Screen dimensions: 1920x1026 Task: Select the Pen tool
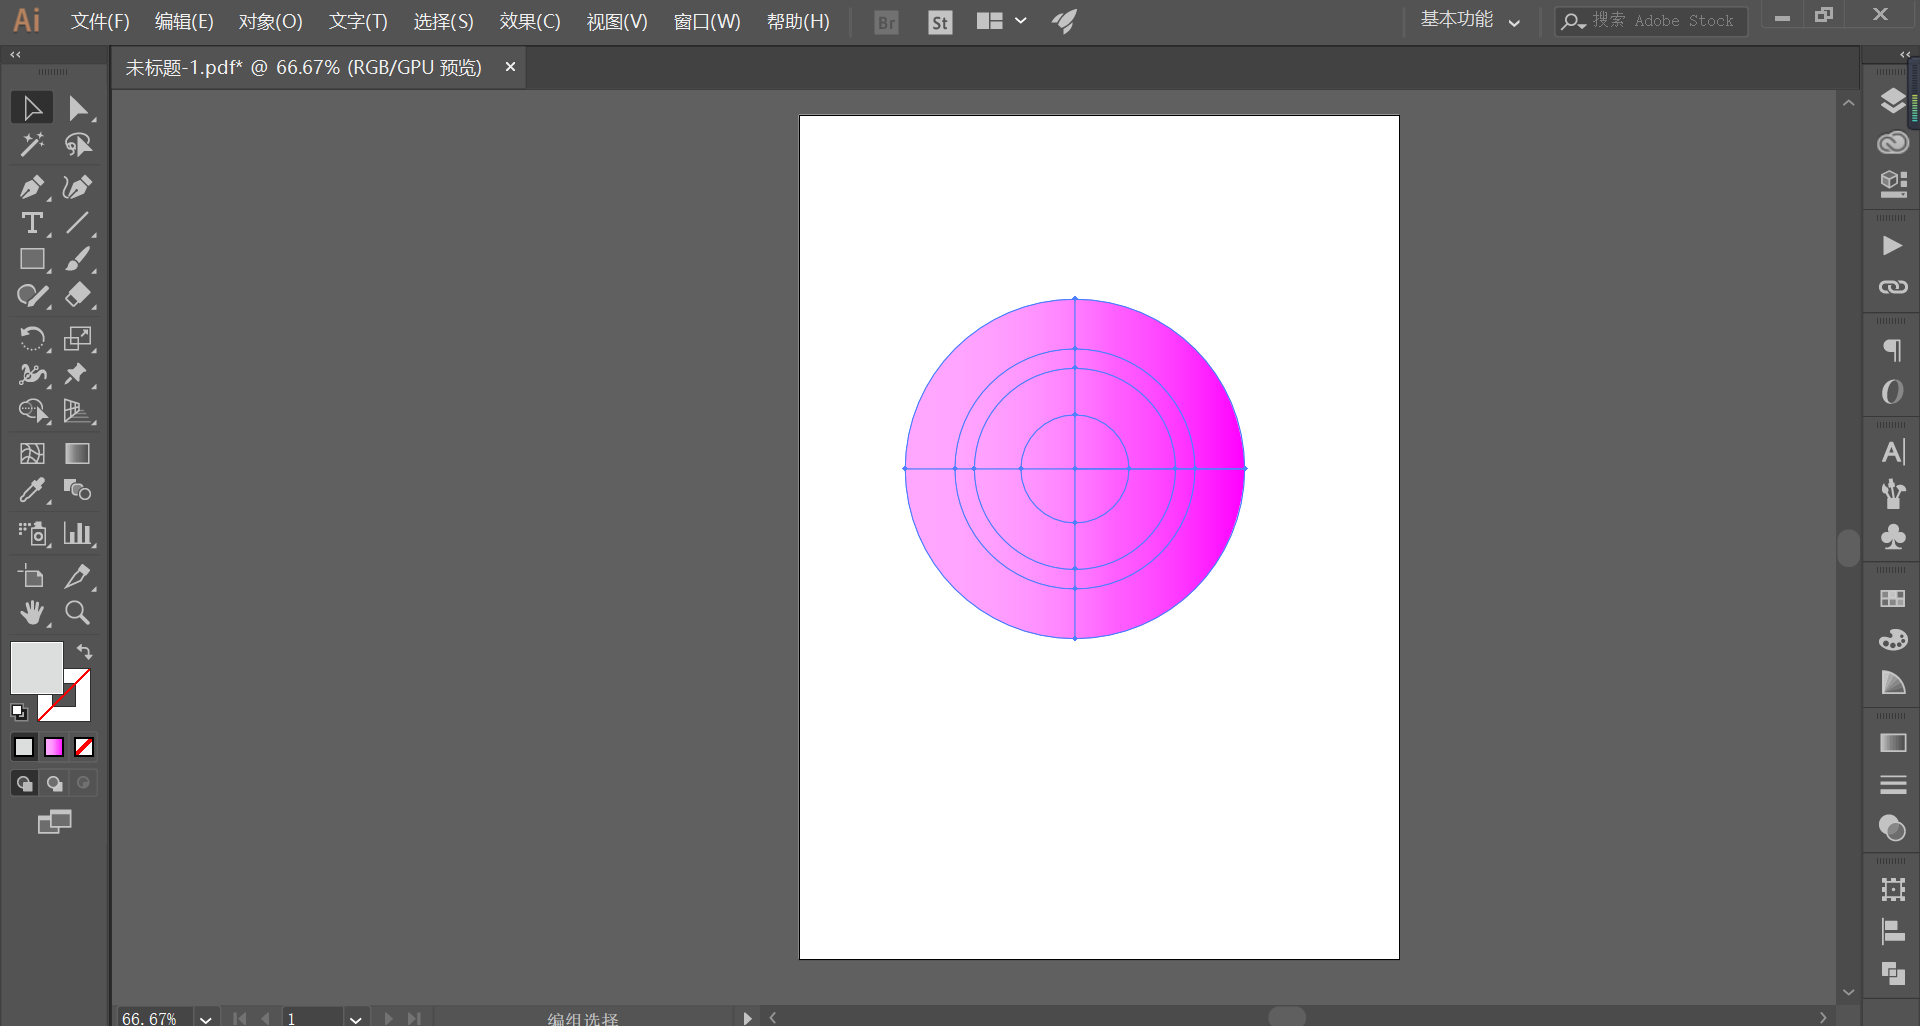pos(32,187)
